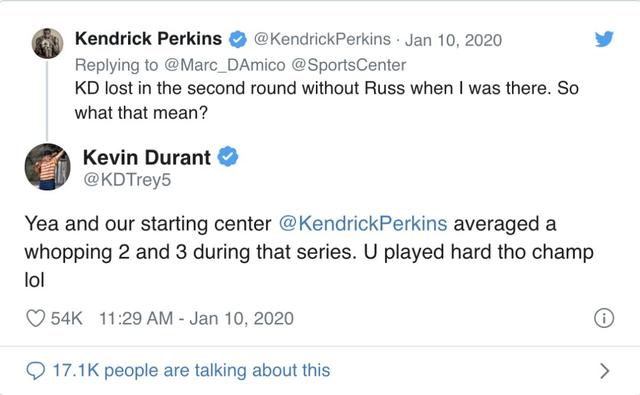The height and width of the screenshot is (395, 640).
Task: Click the Jan 10, 2020 date on Perkins' tweet
Action: click(453, 40)
